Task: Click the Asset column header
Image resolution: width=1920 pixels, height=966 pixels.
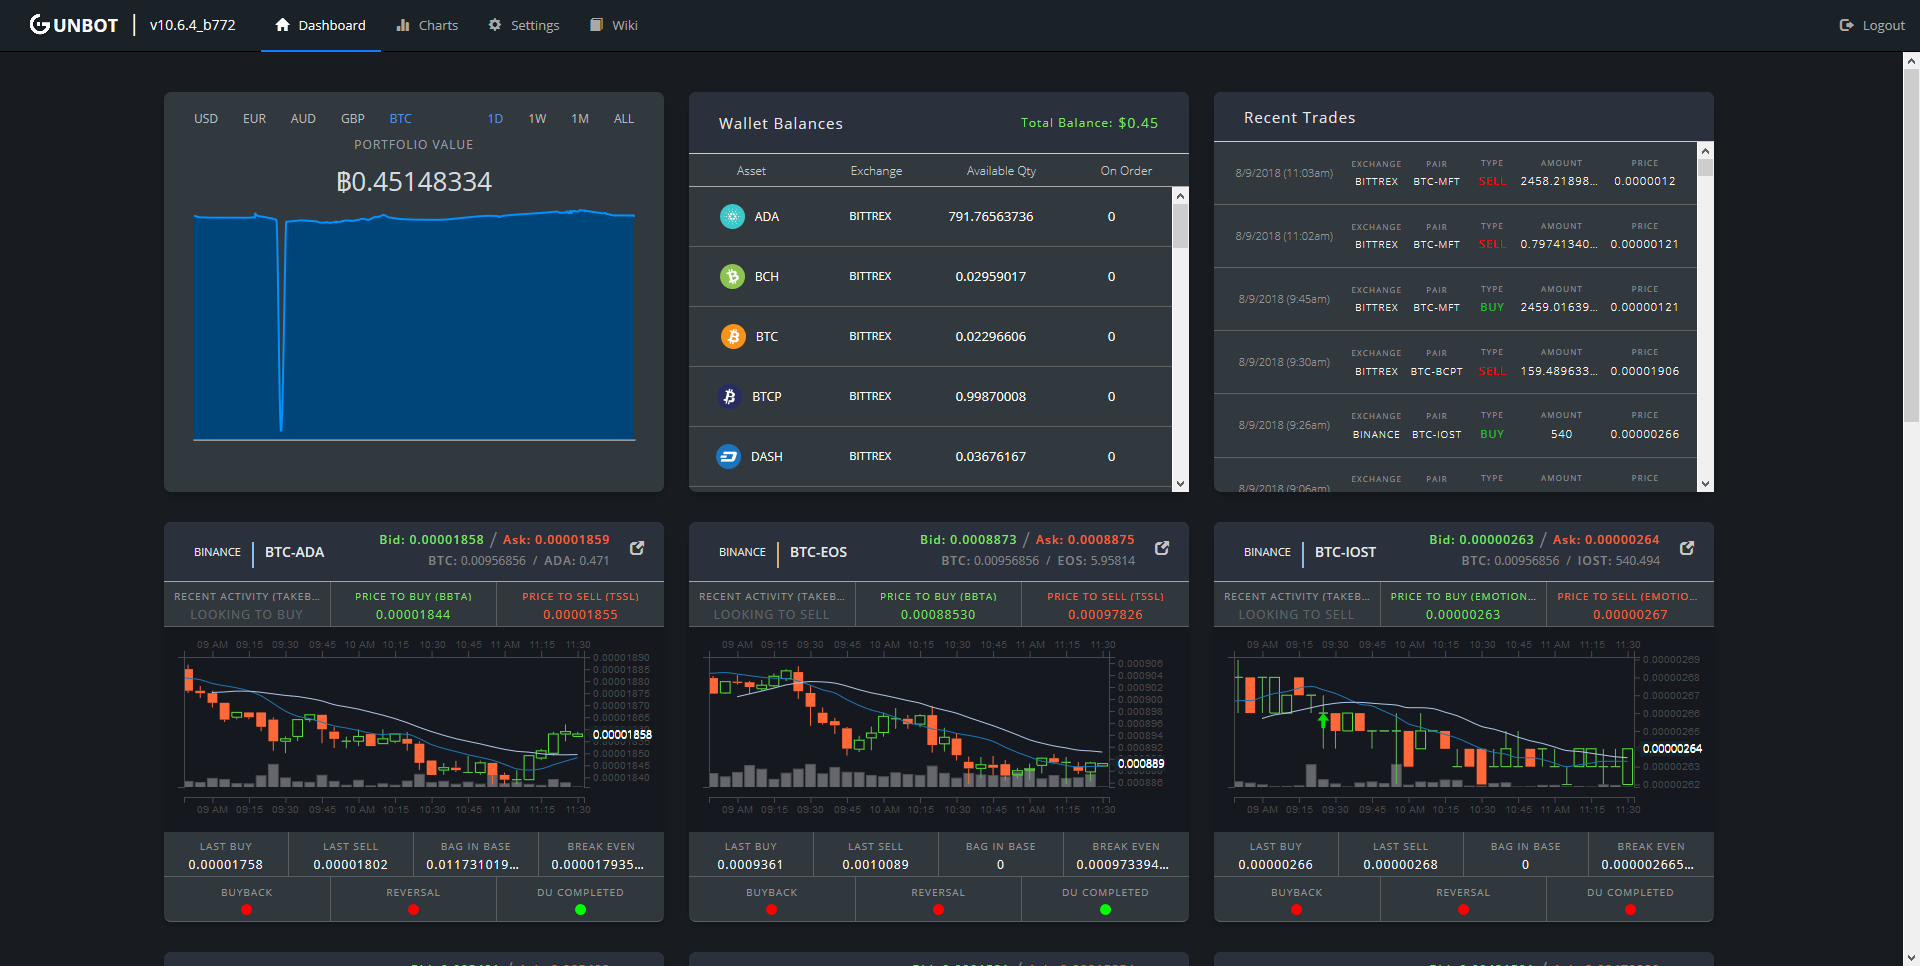Action: pos(751,171)
